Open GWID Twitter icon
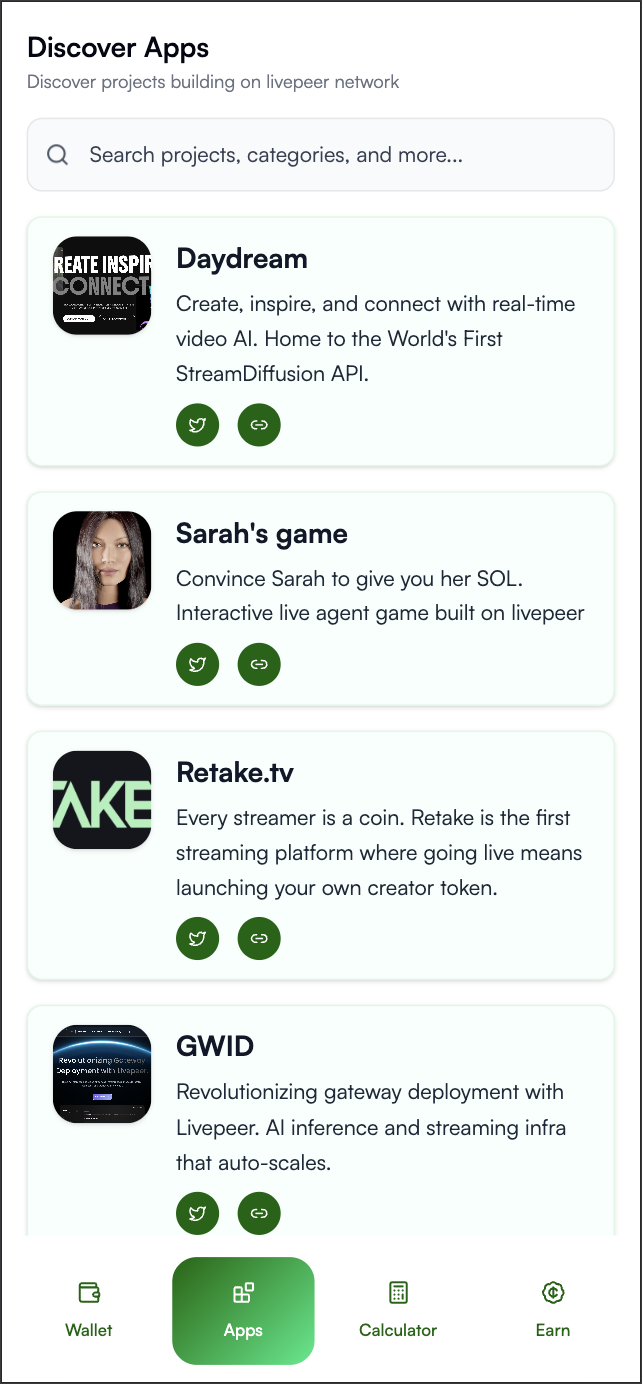 (198, 1213)
